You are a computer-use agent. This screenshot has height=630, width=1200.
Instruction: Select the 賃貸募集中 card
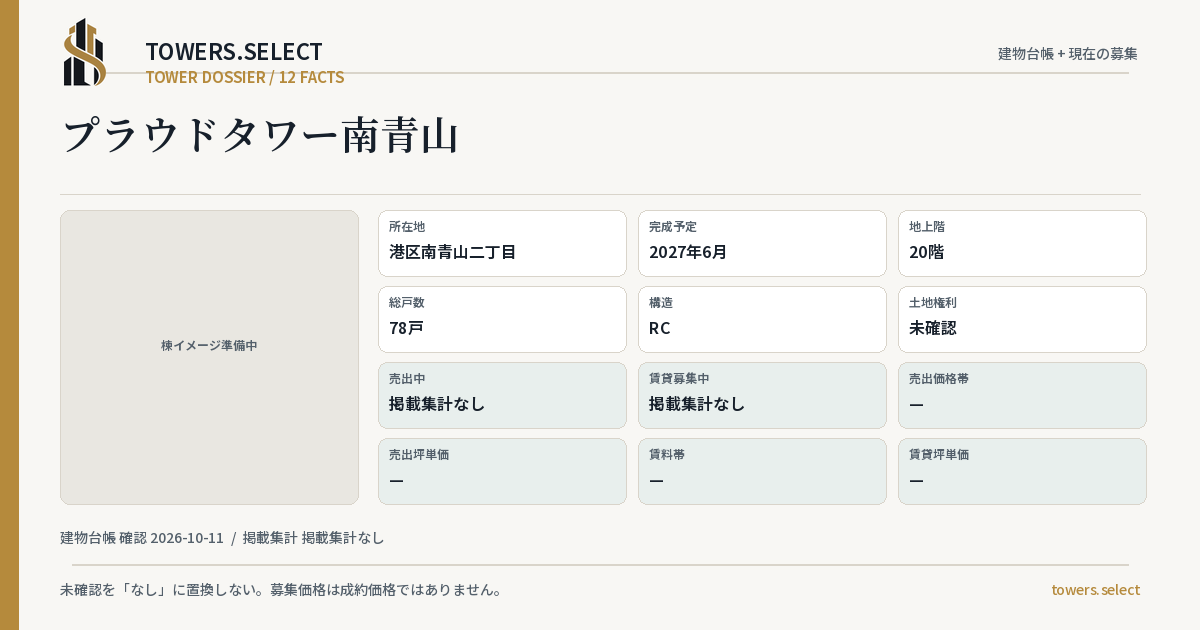(x=762, y=395)
